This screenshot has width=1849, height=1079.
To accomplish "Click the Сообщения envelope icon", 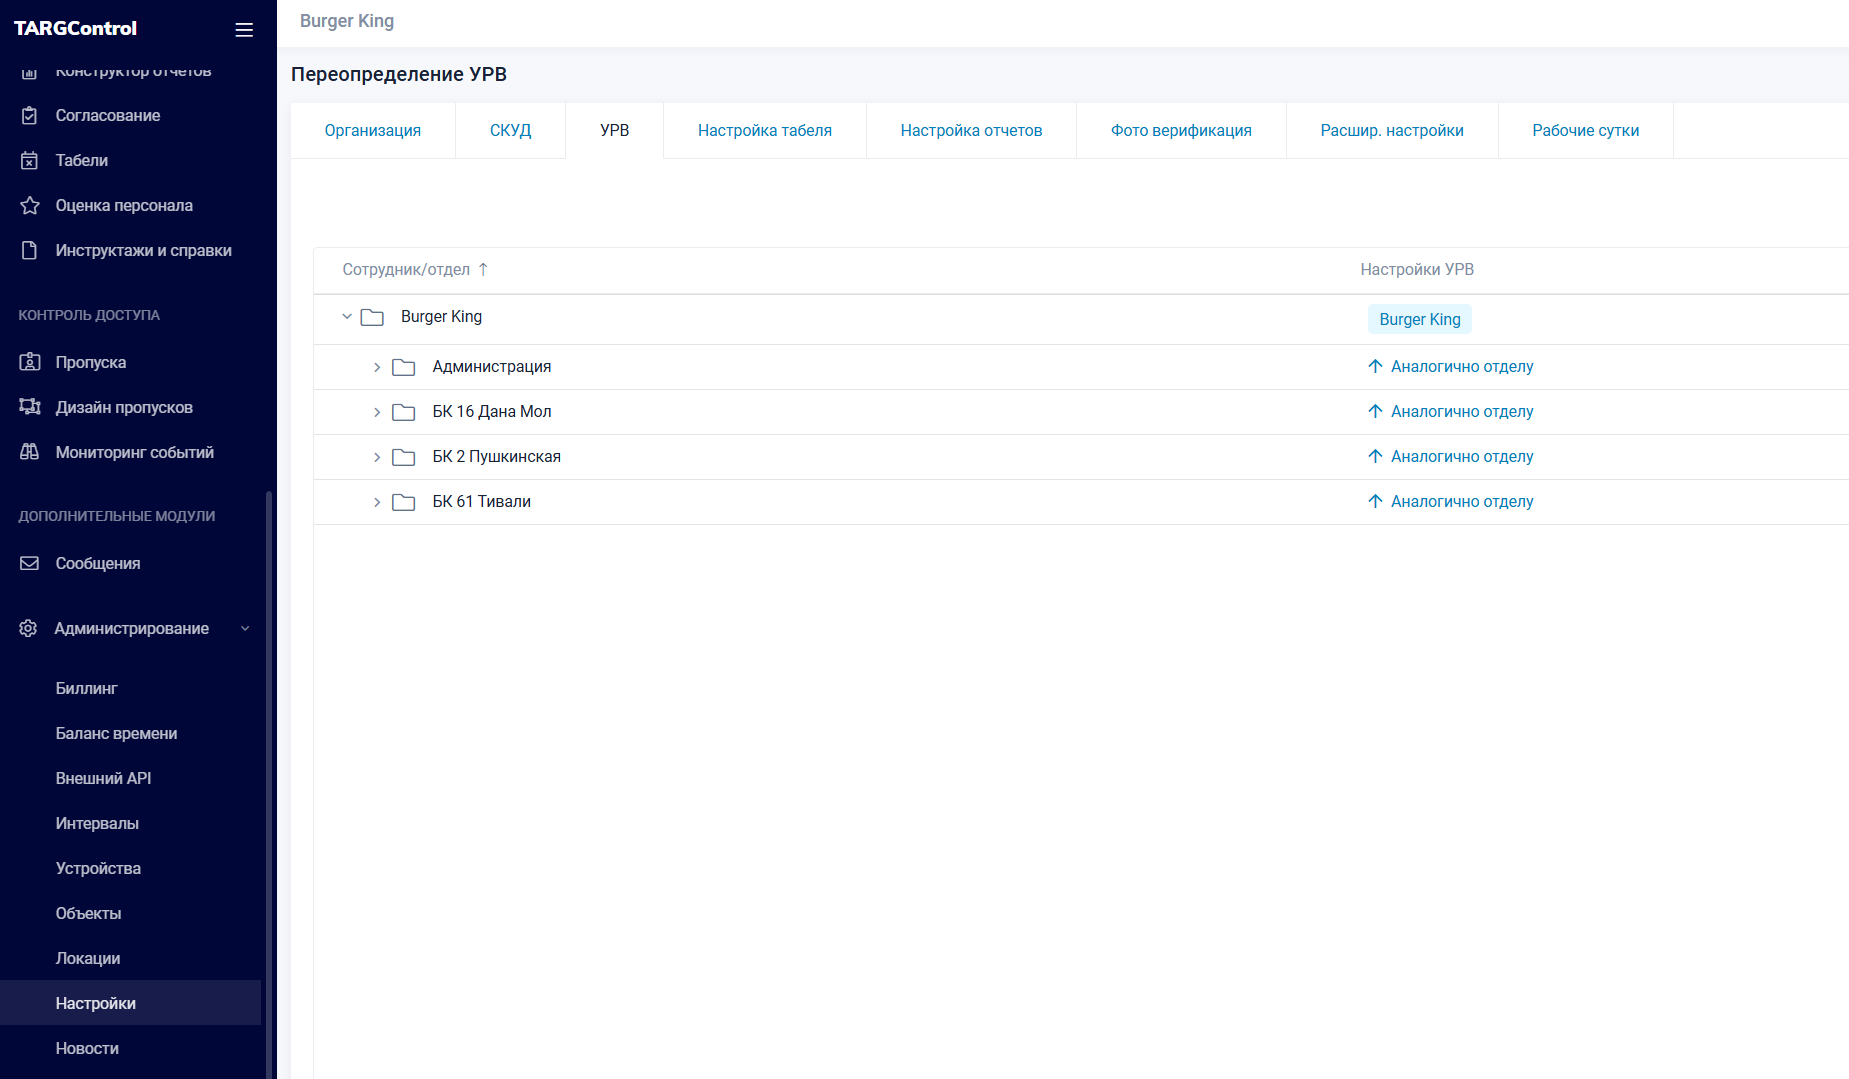I will point(30,563).
